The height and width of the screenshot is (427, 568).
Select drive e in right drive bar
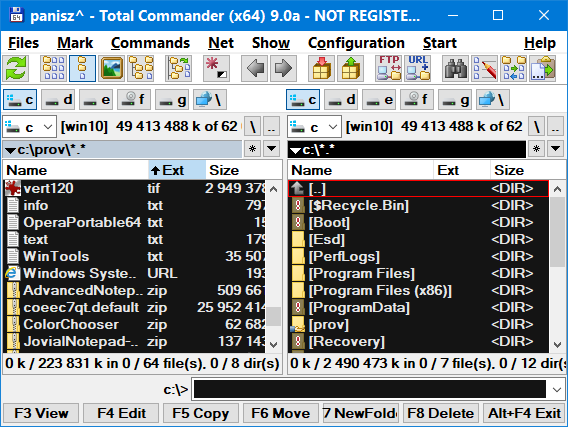tap(379, 100)
